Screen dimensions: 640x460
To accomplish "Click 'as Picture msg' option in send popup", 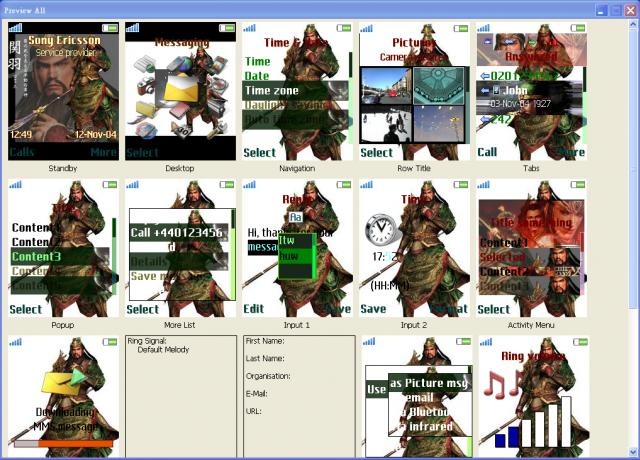I will pos(430,383).
